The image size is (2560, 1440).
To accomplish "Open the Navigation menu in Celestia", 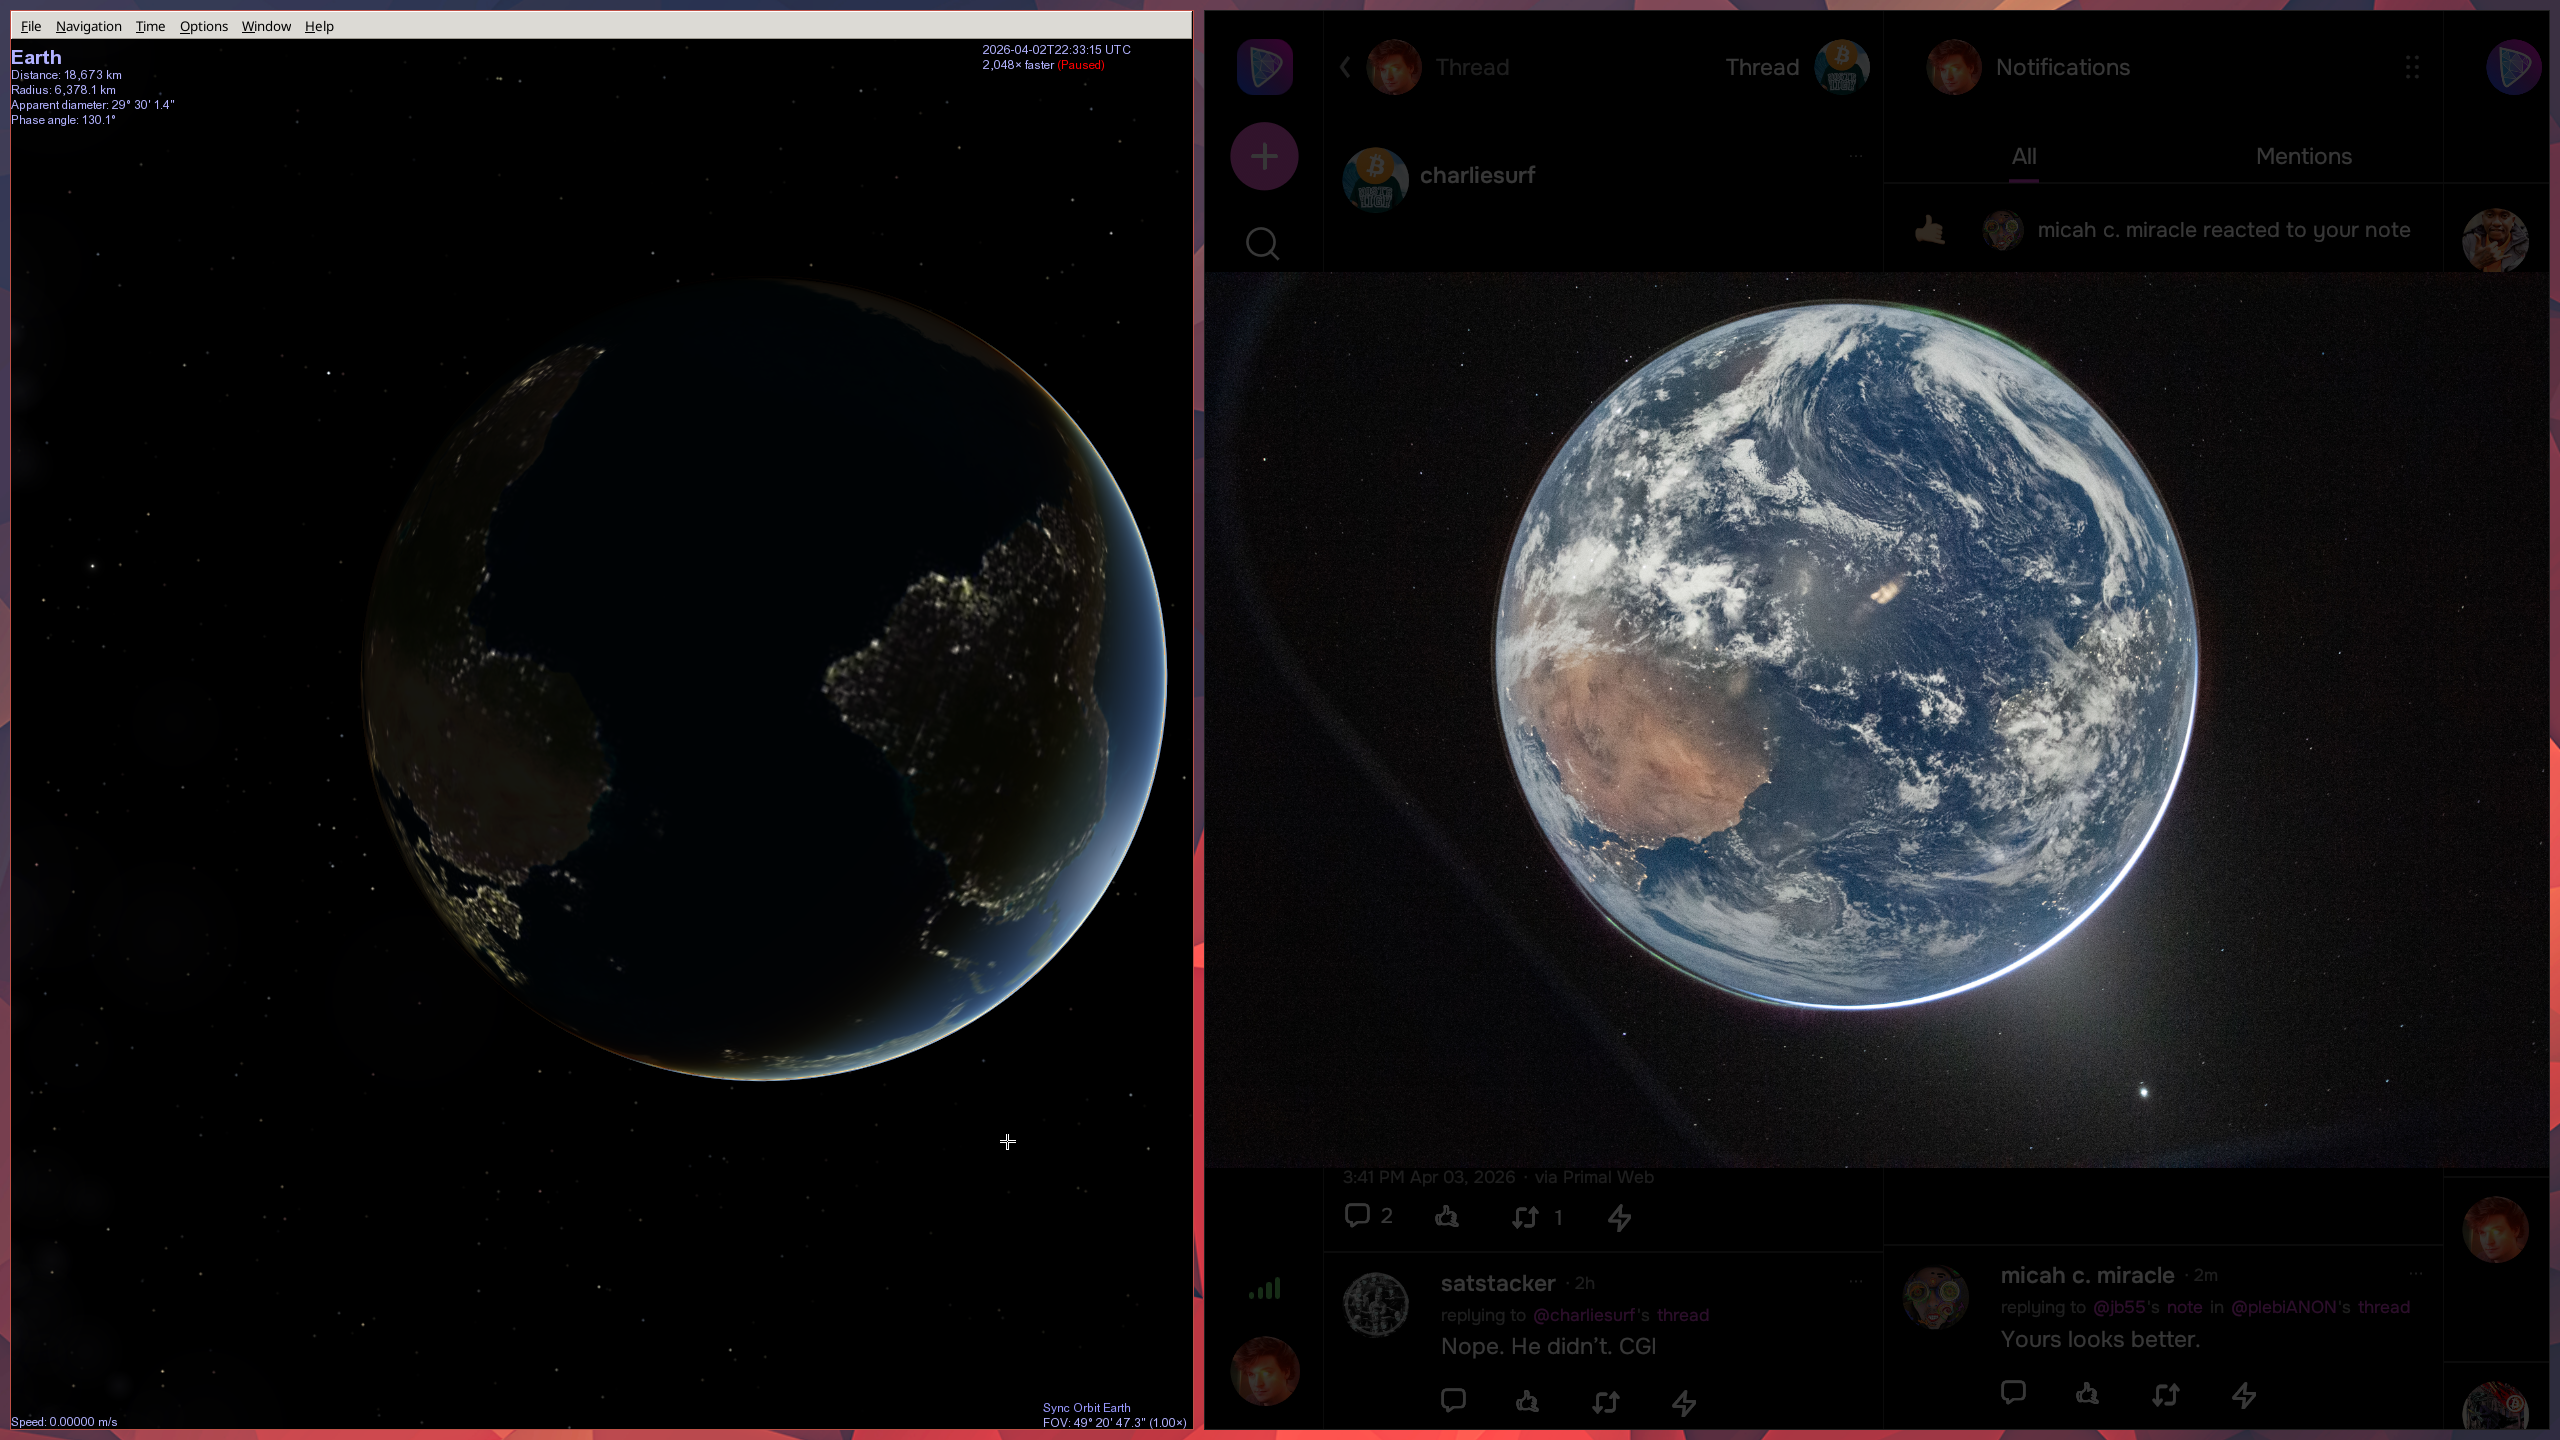I will tap(88, 26).
